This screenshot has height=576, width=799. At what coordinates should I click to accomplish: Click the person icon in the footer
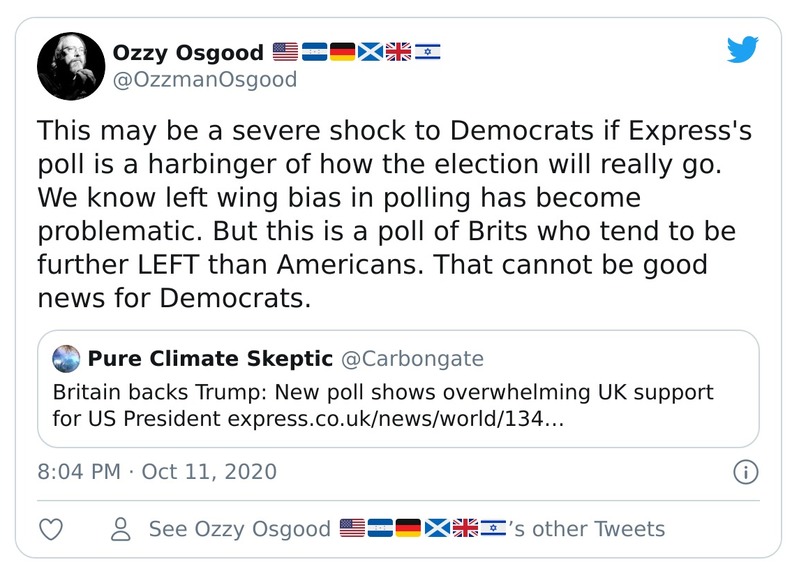(x=121, y=529)
